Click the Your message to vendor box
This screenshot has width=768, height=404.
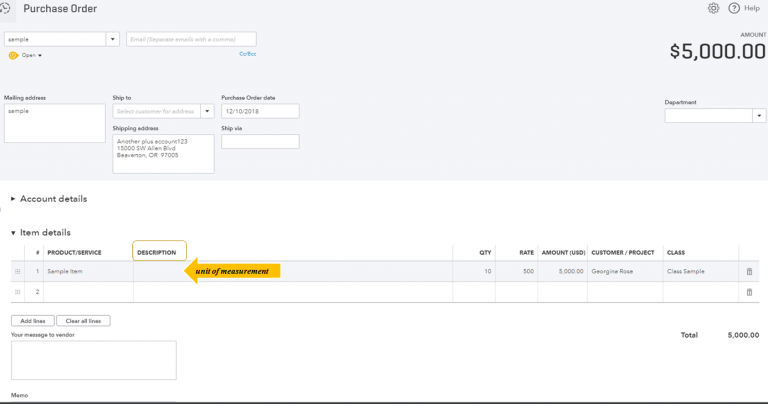(x=93, y=360)
